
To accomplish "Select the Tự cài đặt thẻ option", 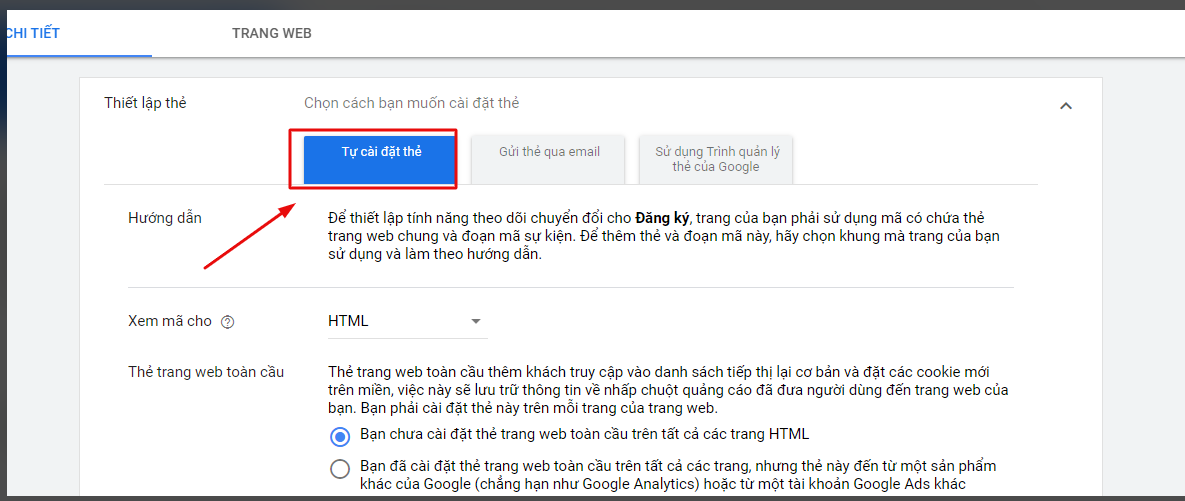I will 382,159.
